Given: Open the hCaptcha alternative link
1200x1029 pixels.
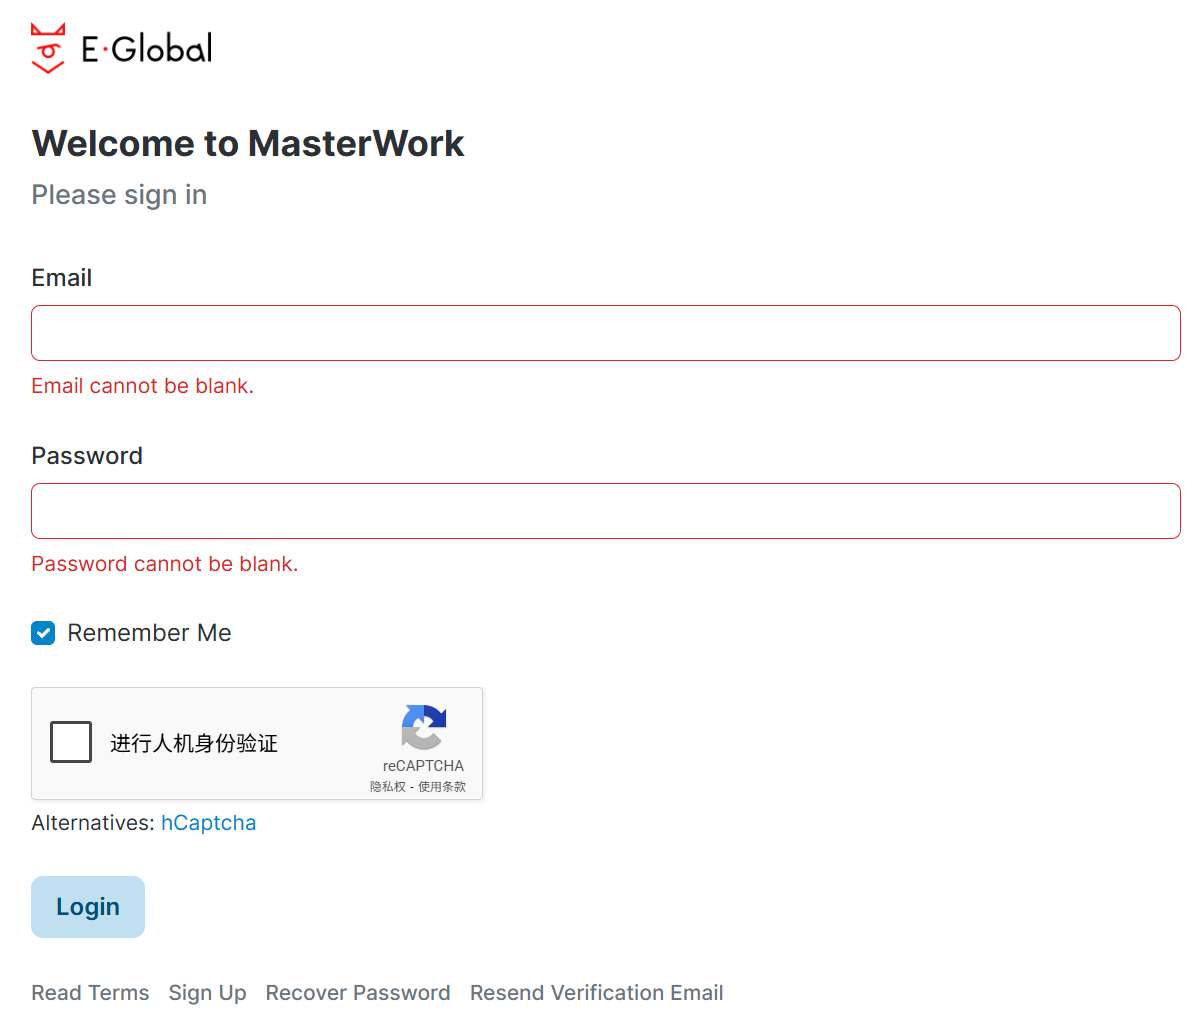Looking at the screenshot, I should pyautogui.click(x=209, y=823).
